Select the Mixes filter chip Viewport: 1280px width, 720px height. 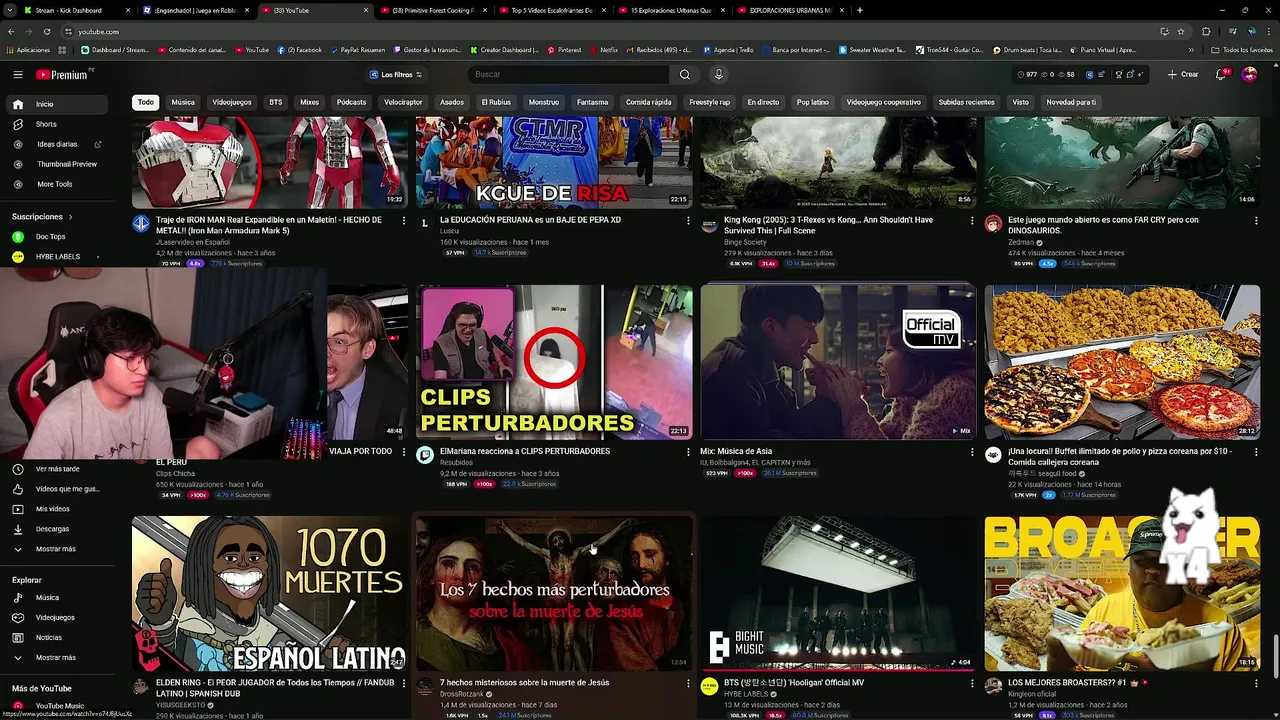pos(310,102)
